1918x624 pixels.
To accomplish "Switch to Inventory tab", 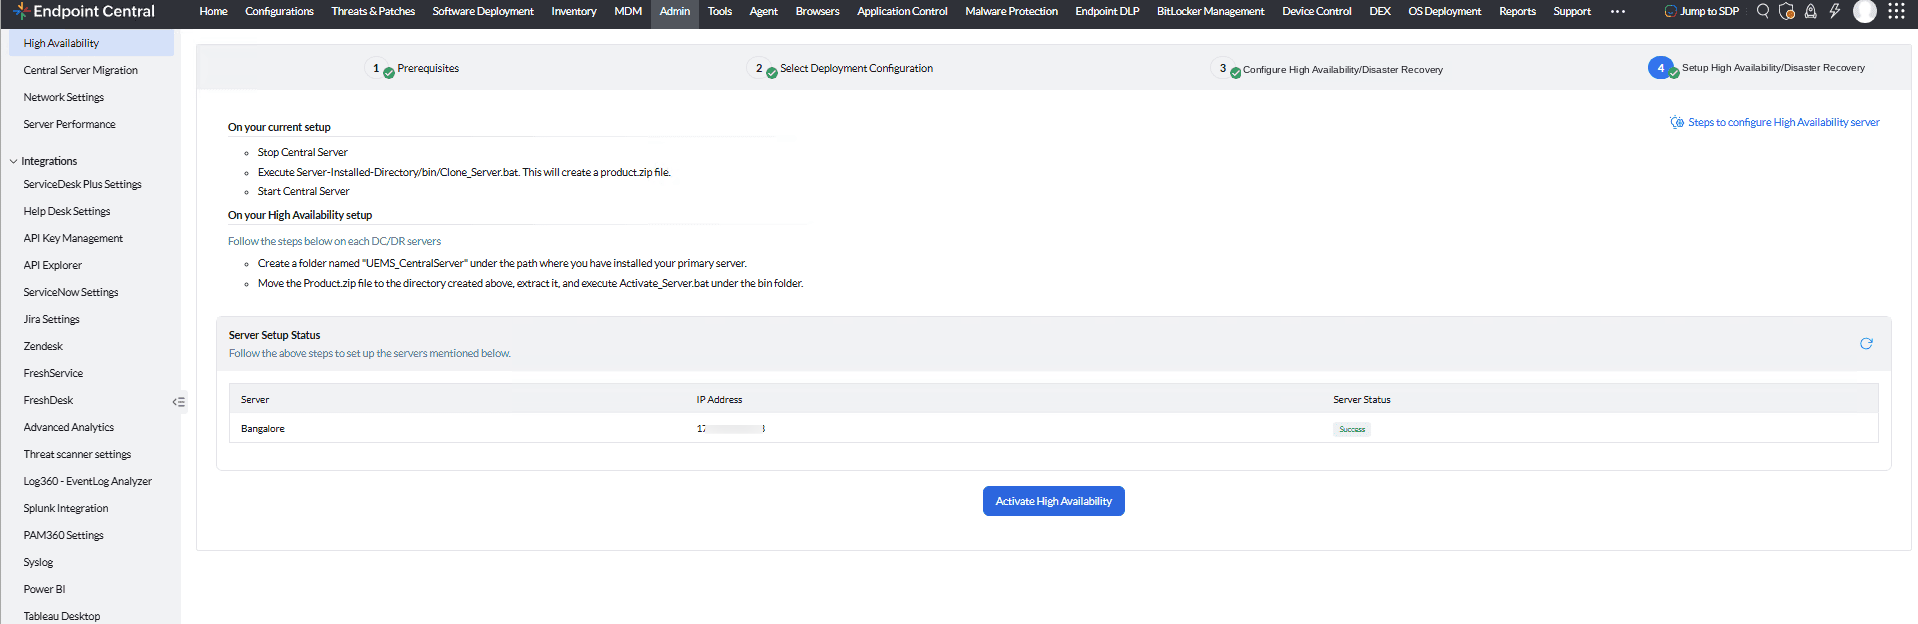I will coord(574,11).
